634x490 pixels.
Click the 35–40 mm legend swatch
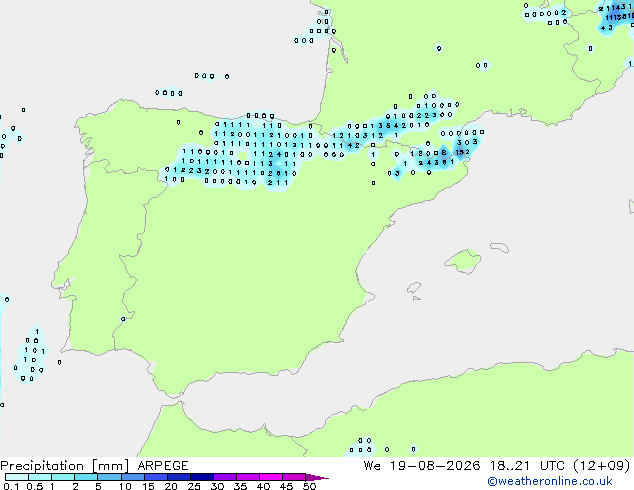point(247,477)
